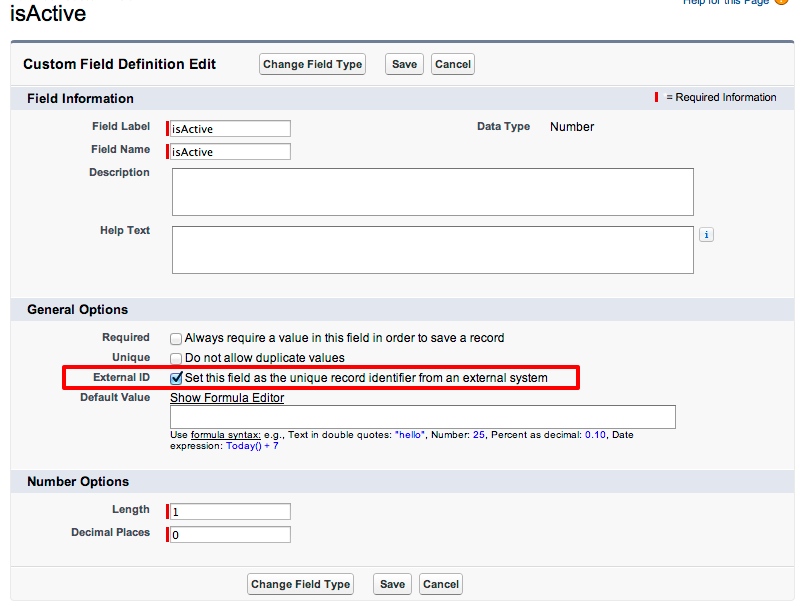
Task: Click the Default Value formula field
Action: pyautogui.click(x=422, y=417)
